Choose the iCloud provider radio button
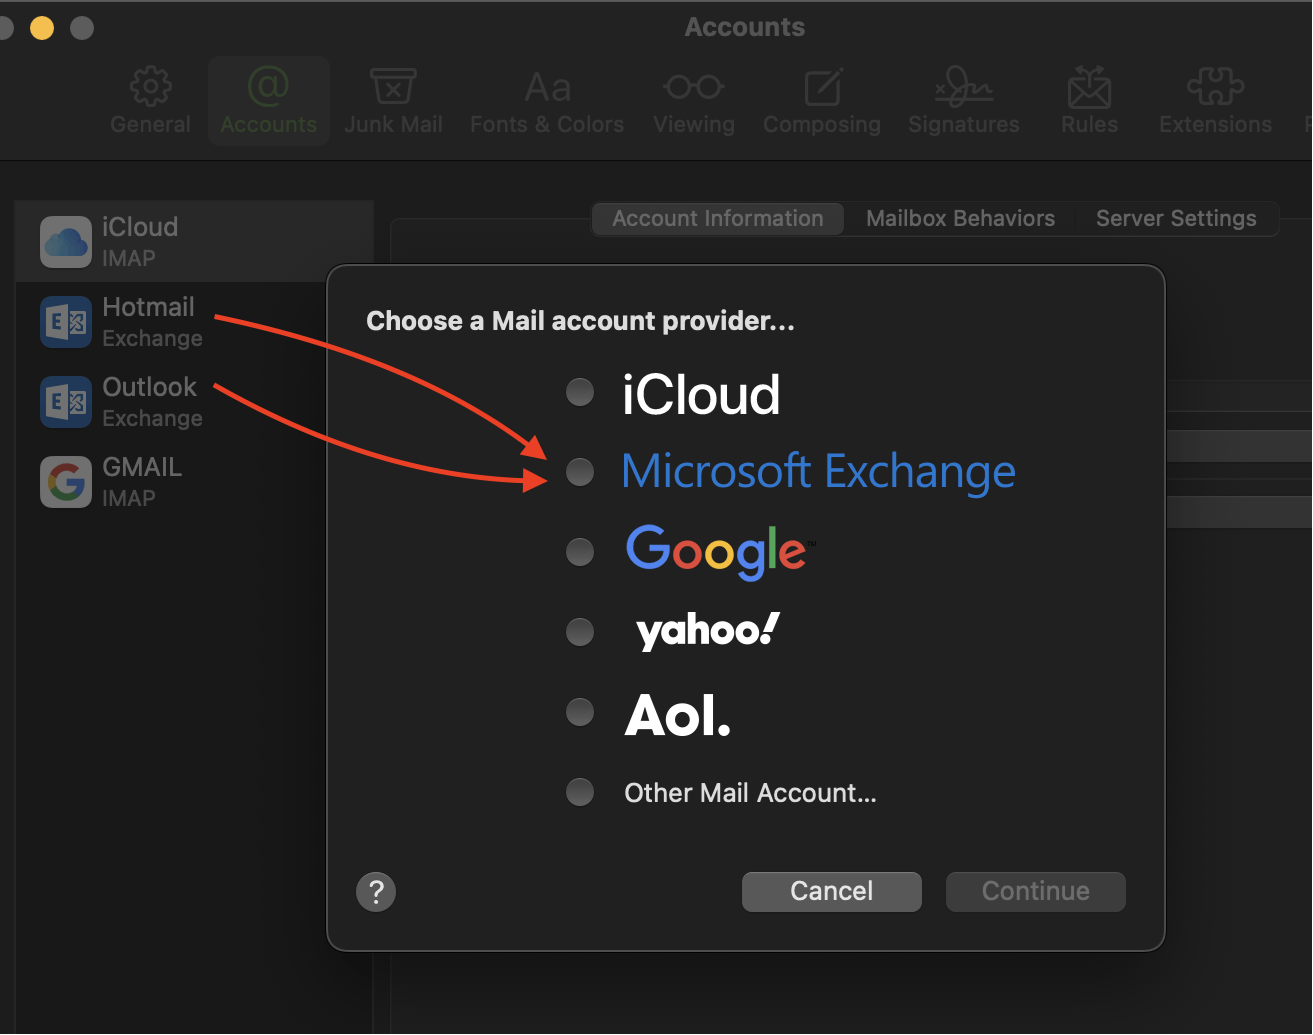The image size is (1313, 1035). click(580, 392)
